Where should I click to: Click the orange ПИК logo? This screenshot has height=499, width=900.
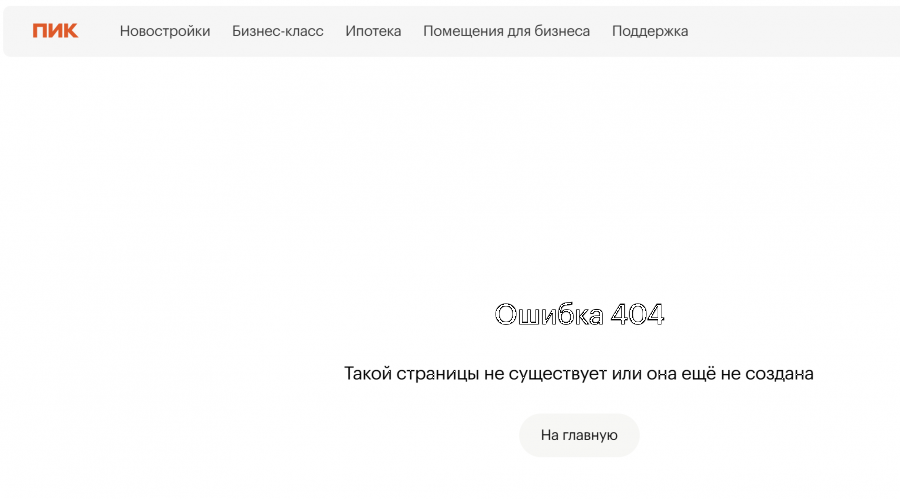pyautogui.click(x=55, y=31)
